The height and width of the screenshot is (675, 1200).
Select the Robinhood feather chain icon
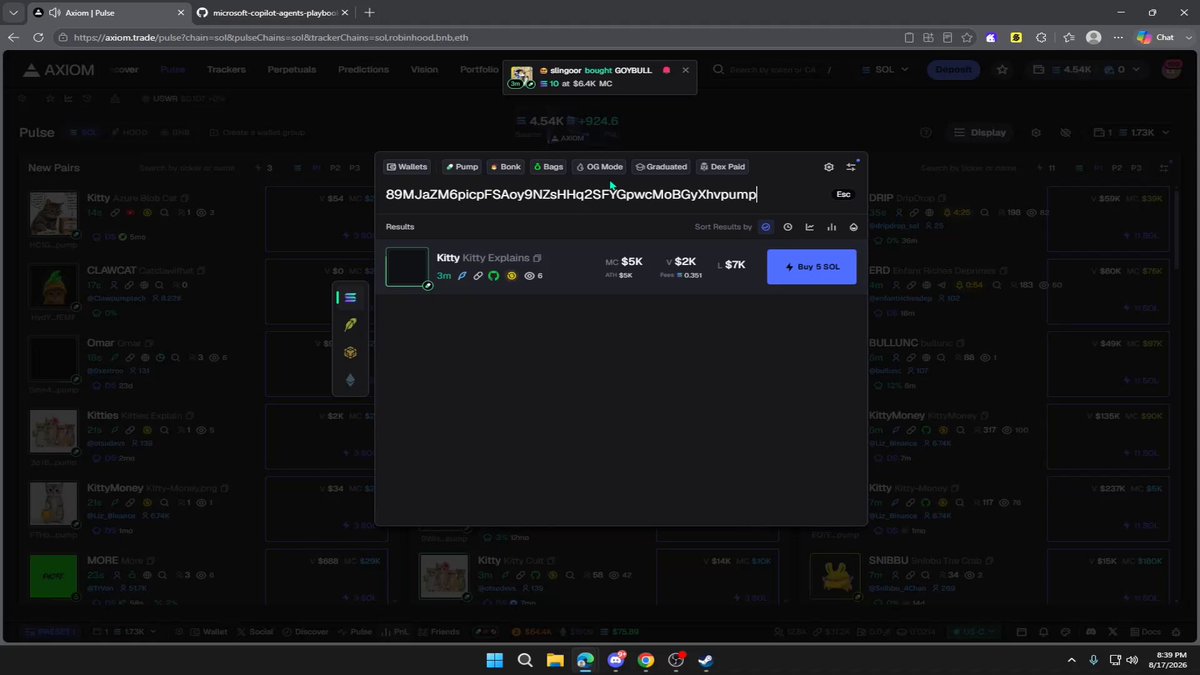350,325
